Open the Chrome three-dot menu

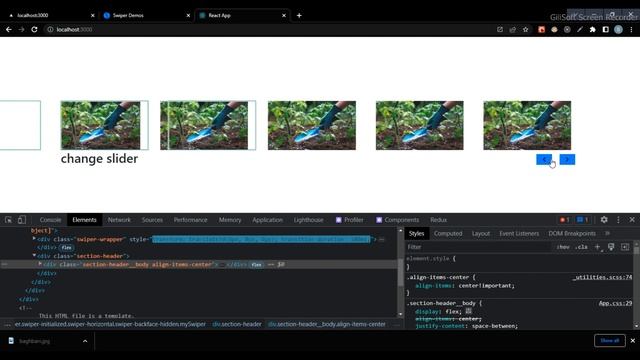click(631, 29)
